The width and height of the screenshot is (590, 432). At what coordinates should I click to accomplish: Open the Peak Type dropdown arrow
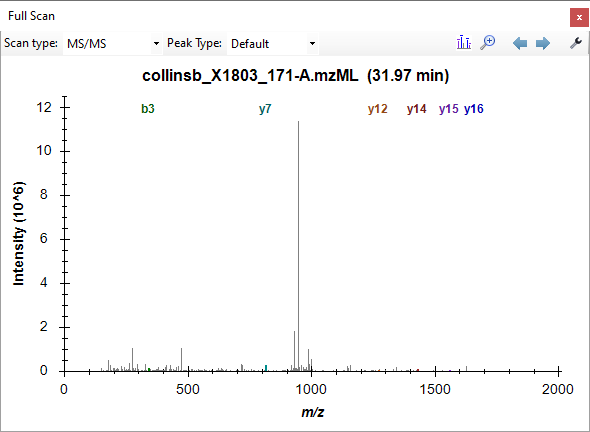coord(312,44)
